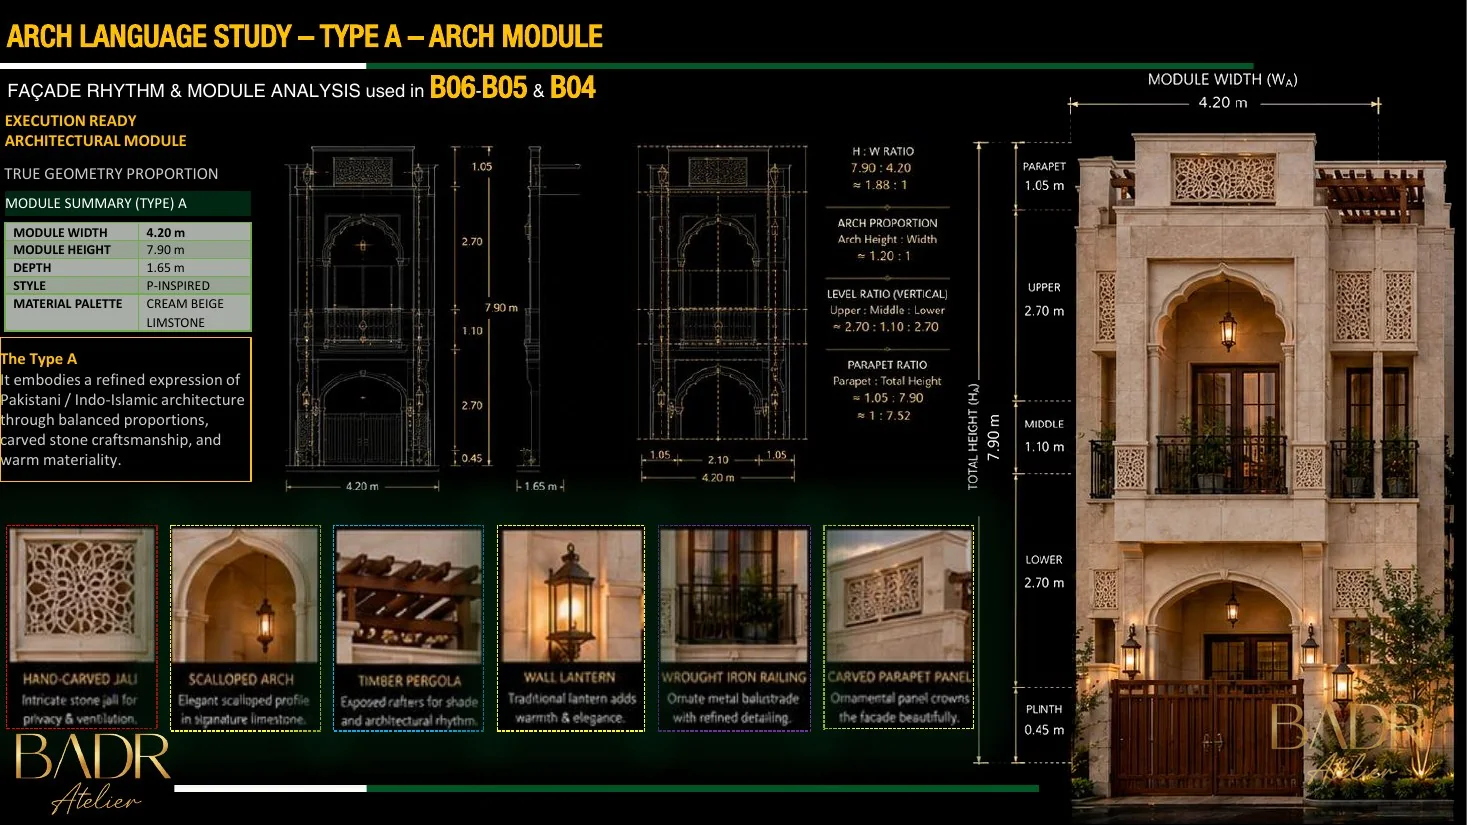The height and width of the screenshot is (825, 1467).
Task: Click the yellow 'B04' code in subtitle
Action: point(572,88)
